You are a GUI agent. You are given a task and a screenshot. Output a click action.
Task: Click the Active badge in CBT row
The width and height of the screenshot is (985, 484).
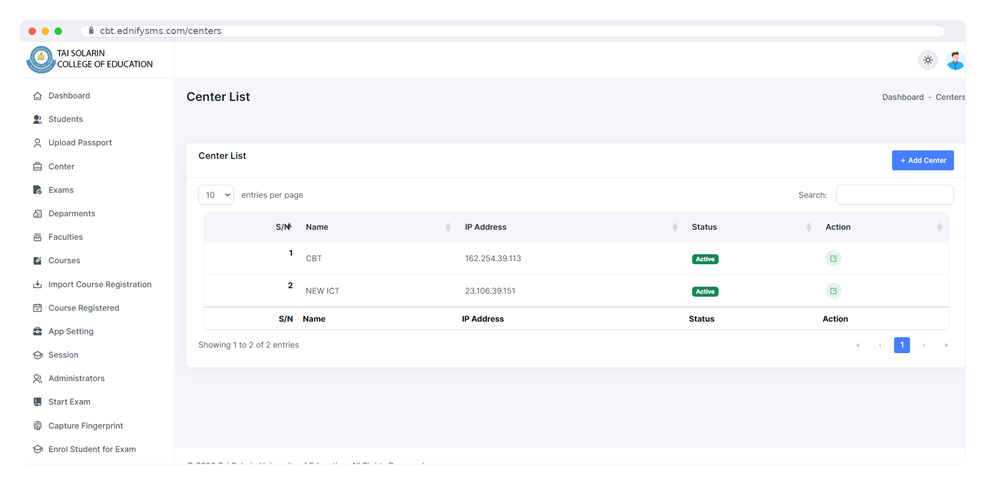[x=705, y=259]
